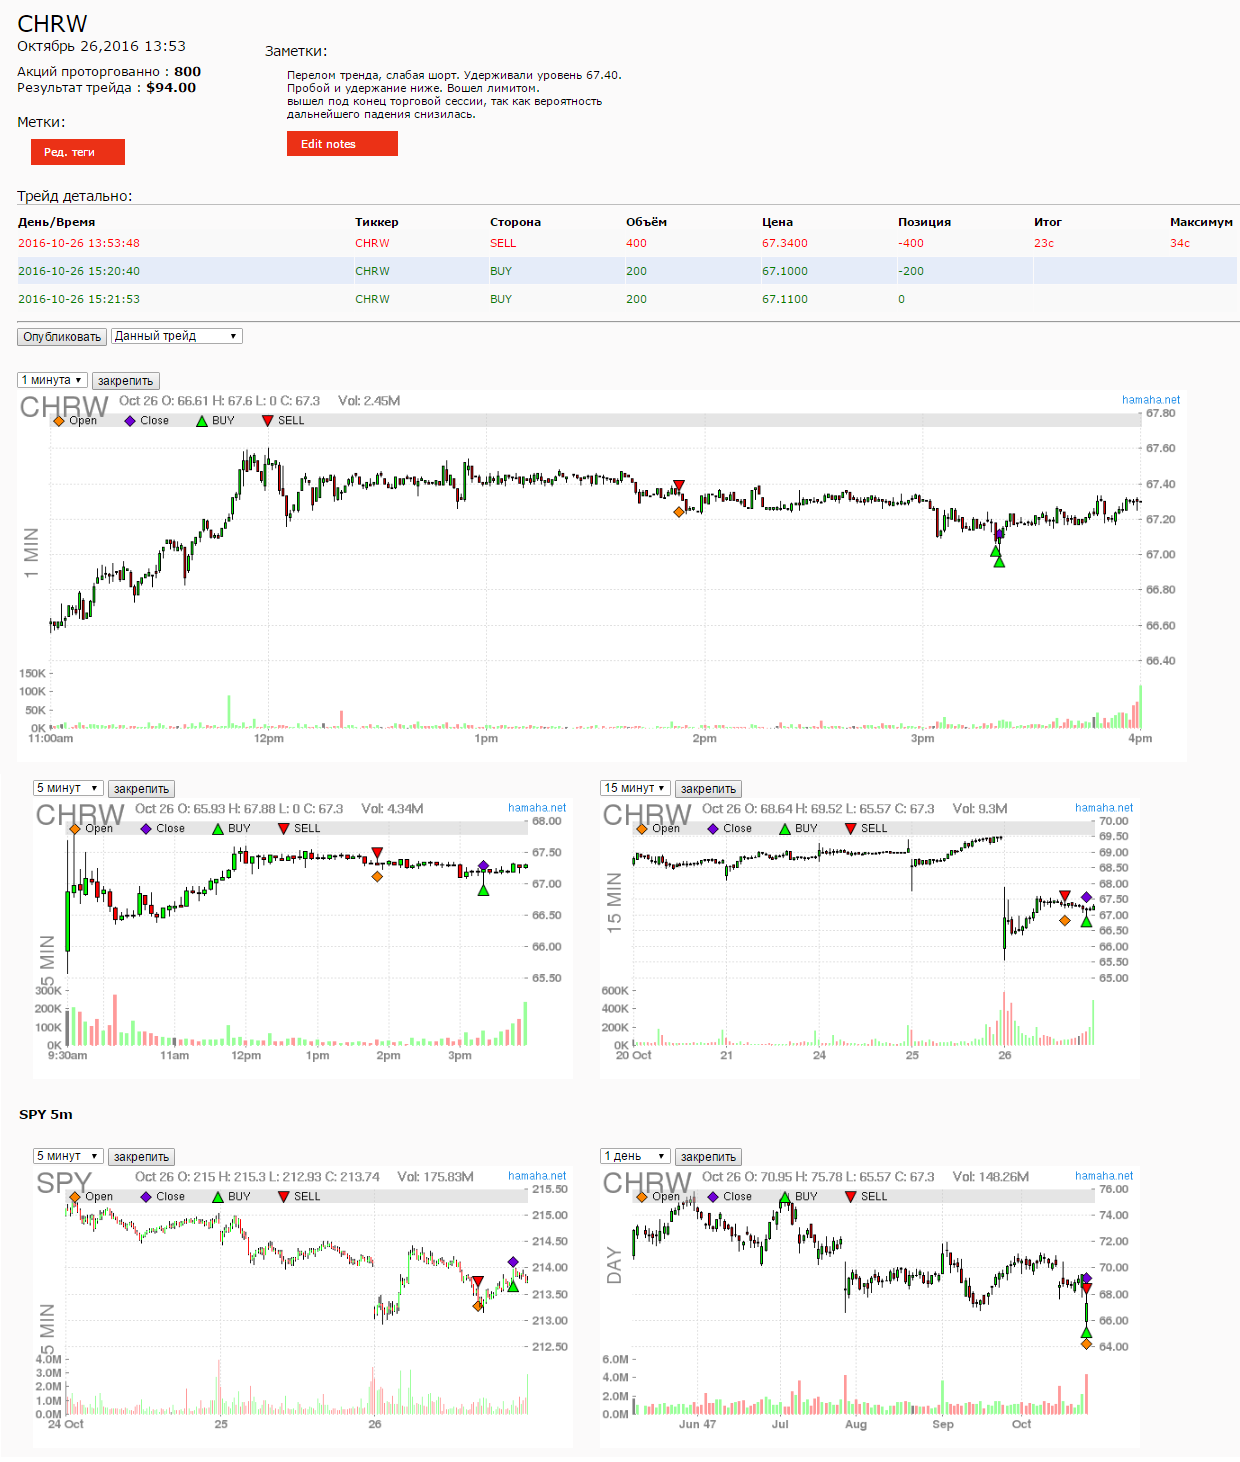Screen dimensions: 1240x1462
Task: Click the "День/Время" column header
Action: [x=57, y=222]
